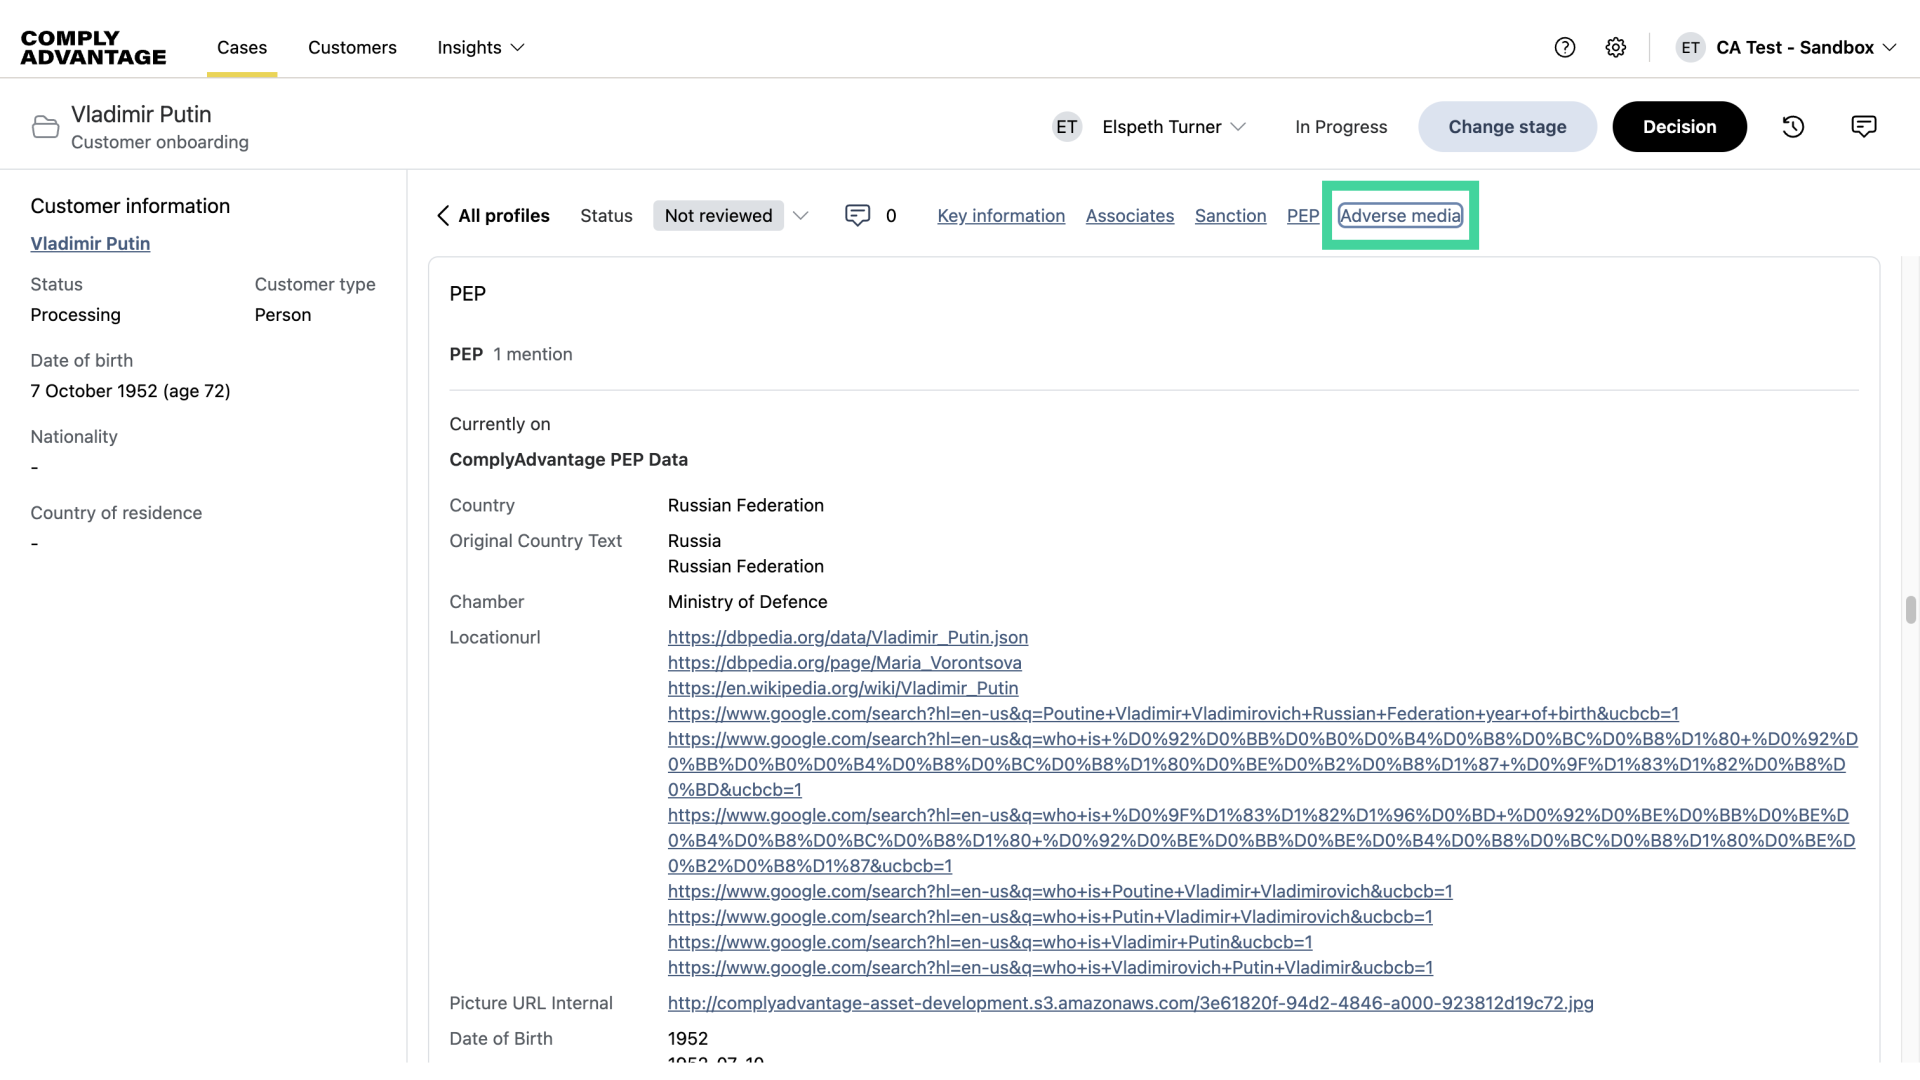Click the profile comment bubble icon
1920x1080 pixels.
point(857,216)
